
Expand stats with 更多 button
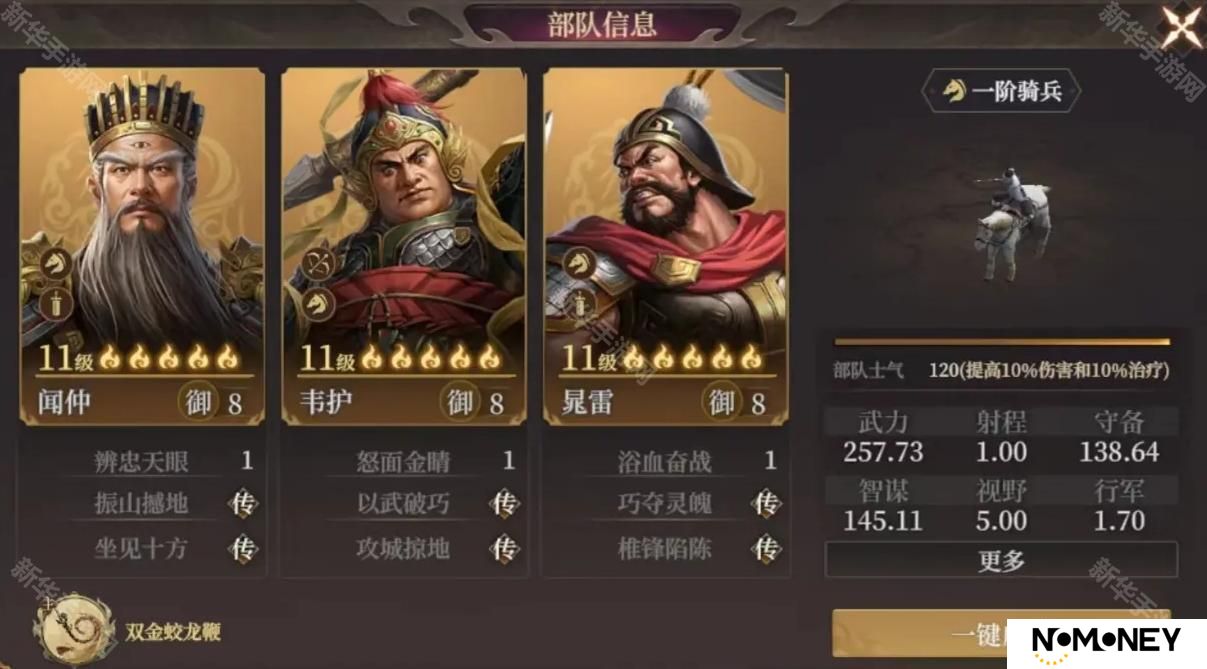pos(1001,560)
